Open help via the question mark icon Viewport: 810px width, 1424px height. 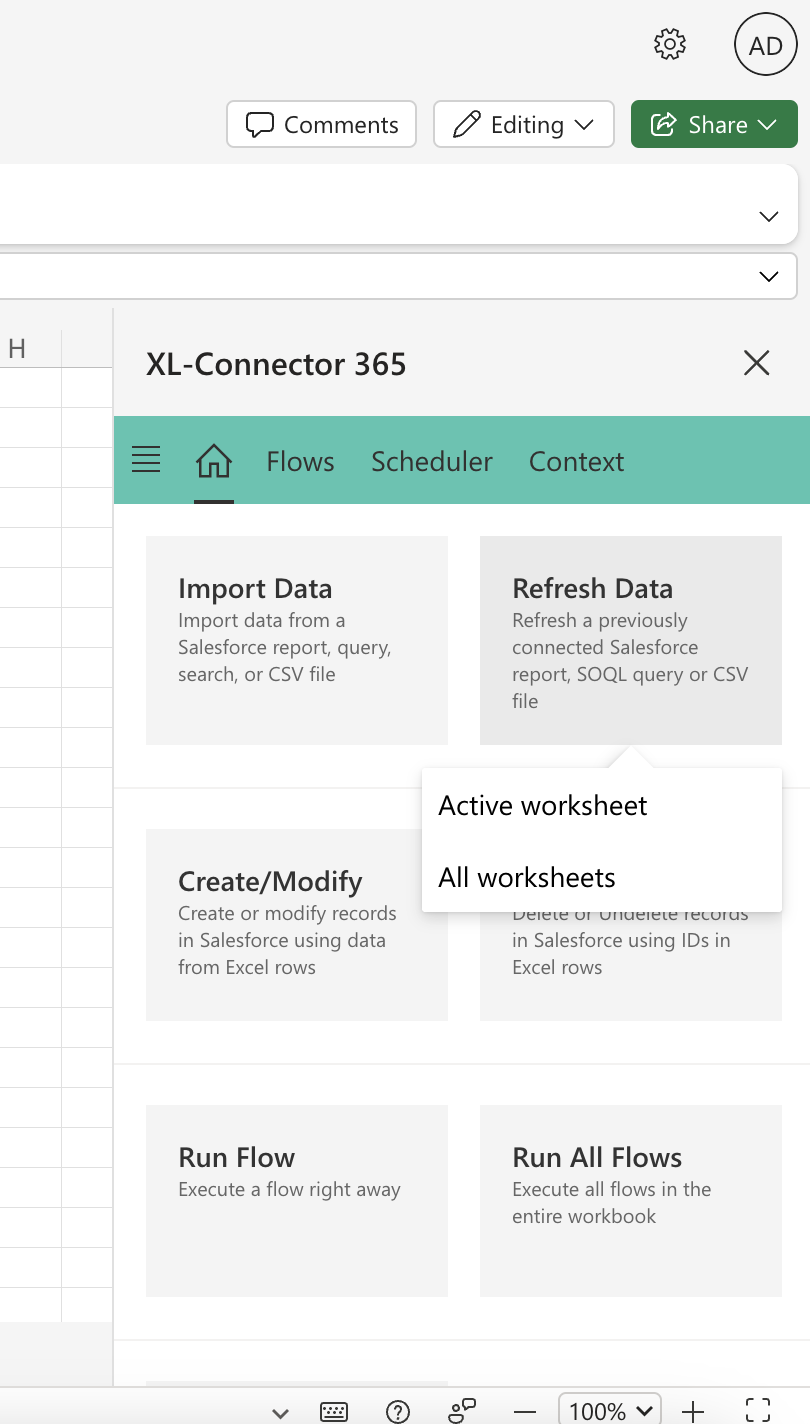pos(398,1411)
